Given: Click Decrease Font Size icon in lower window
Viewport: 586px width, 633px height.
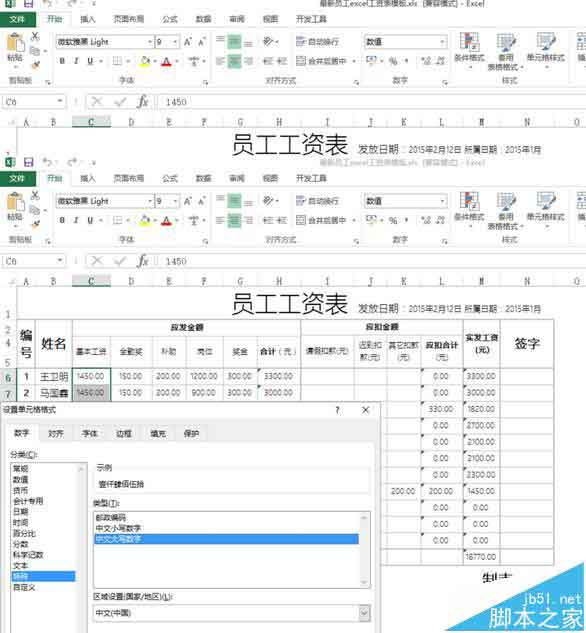Looking at the screenshot, I should (x=201, y=201).
